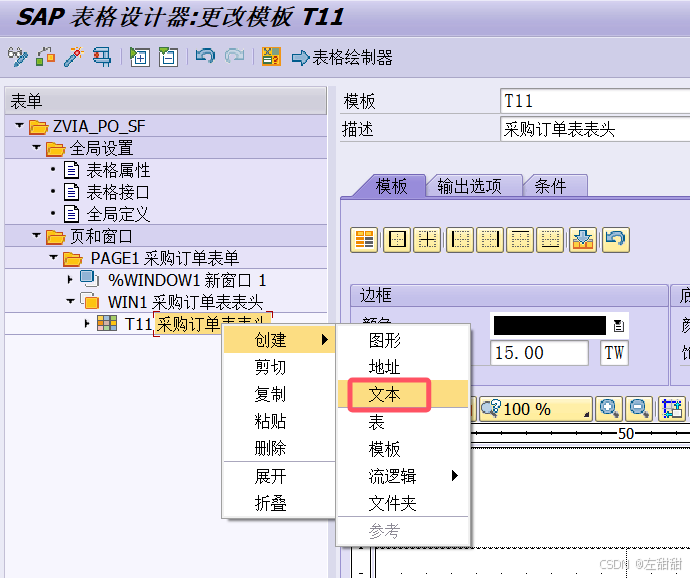Click the 15.00 border width field
Viewport: 690px width, 578px height.
tap(539, 353)
